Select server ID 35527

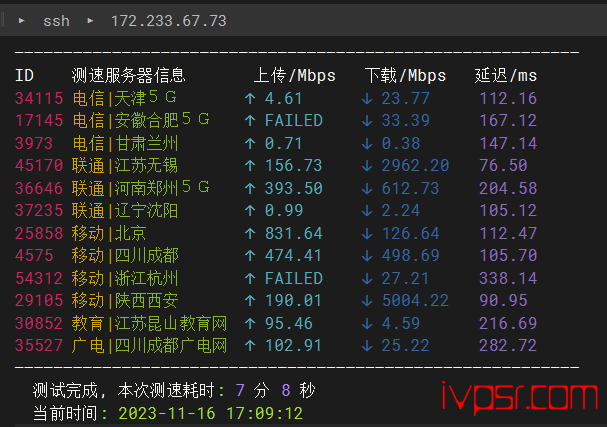[x=39, y=345]
